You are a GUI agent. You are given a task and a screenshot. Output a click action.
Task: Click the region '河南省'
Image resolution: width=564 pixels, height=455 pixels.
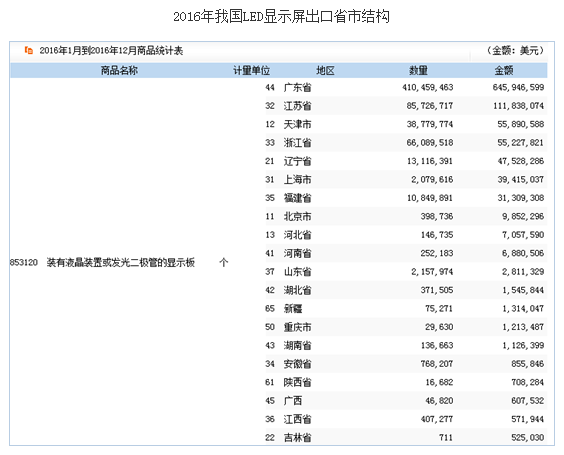pyautogui.click(x=297, y=253)
